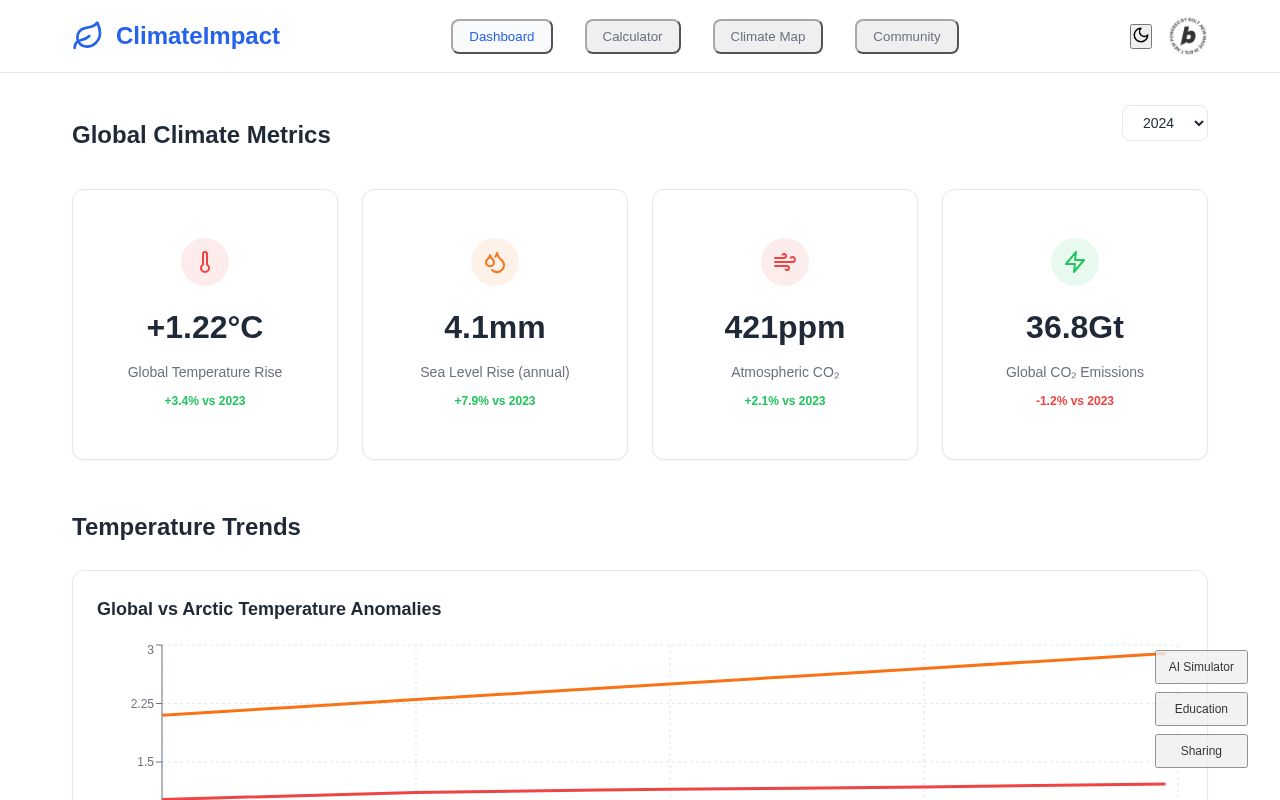Click the 1.5 y-axis label

point(146,762)
